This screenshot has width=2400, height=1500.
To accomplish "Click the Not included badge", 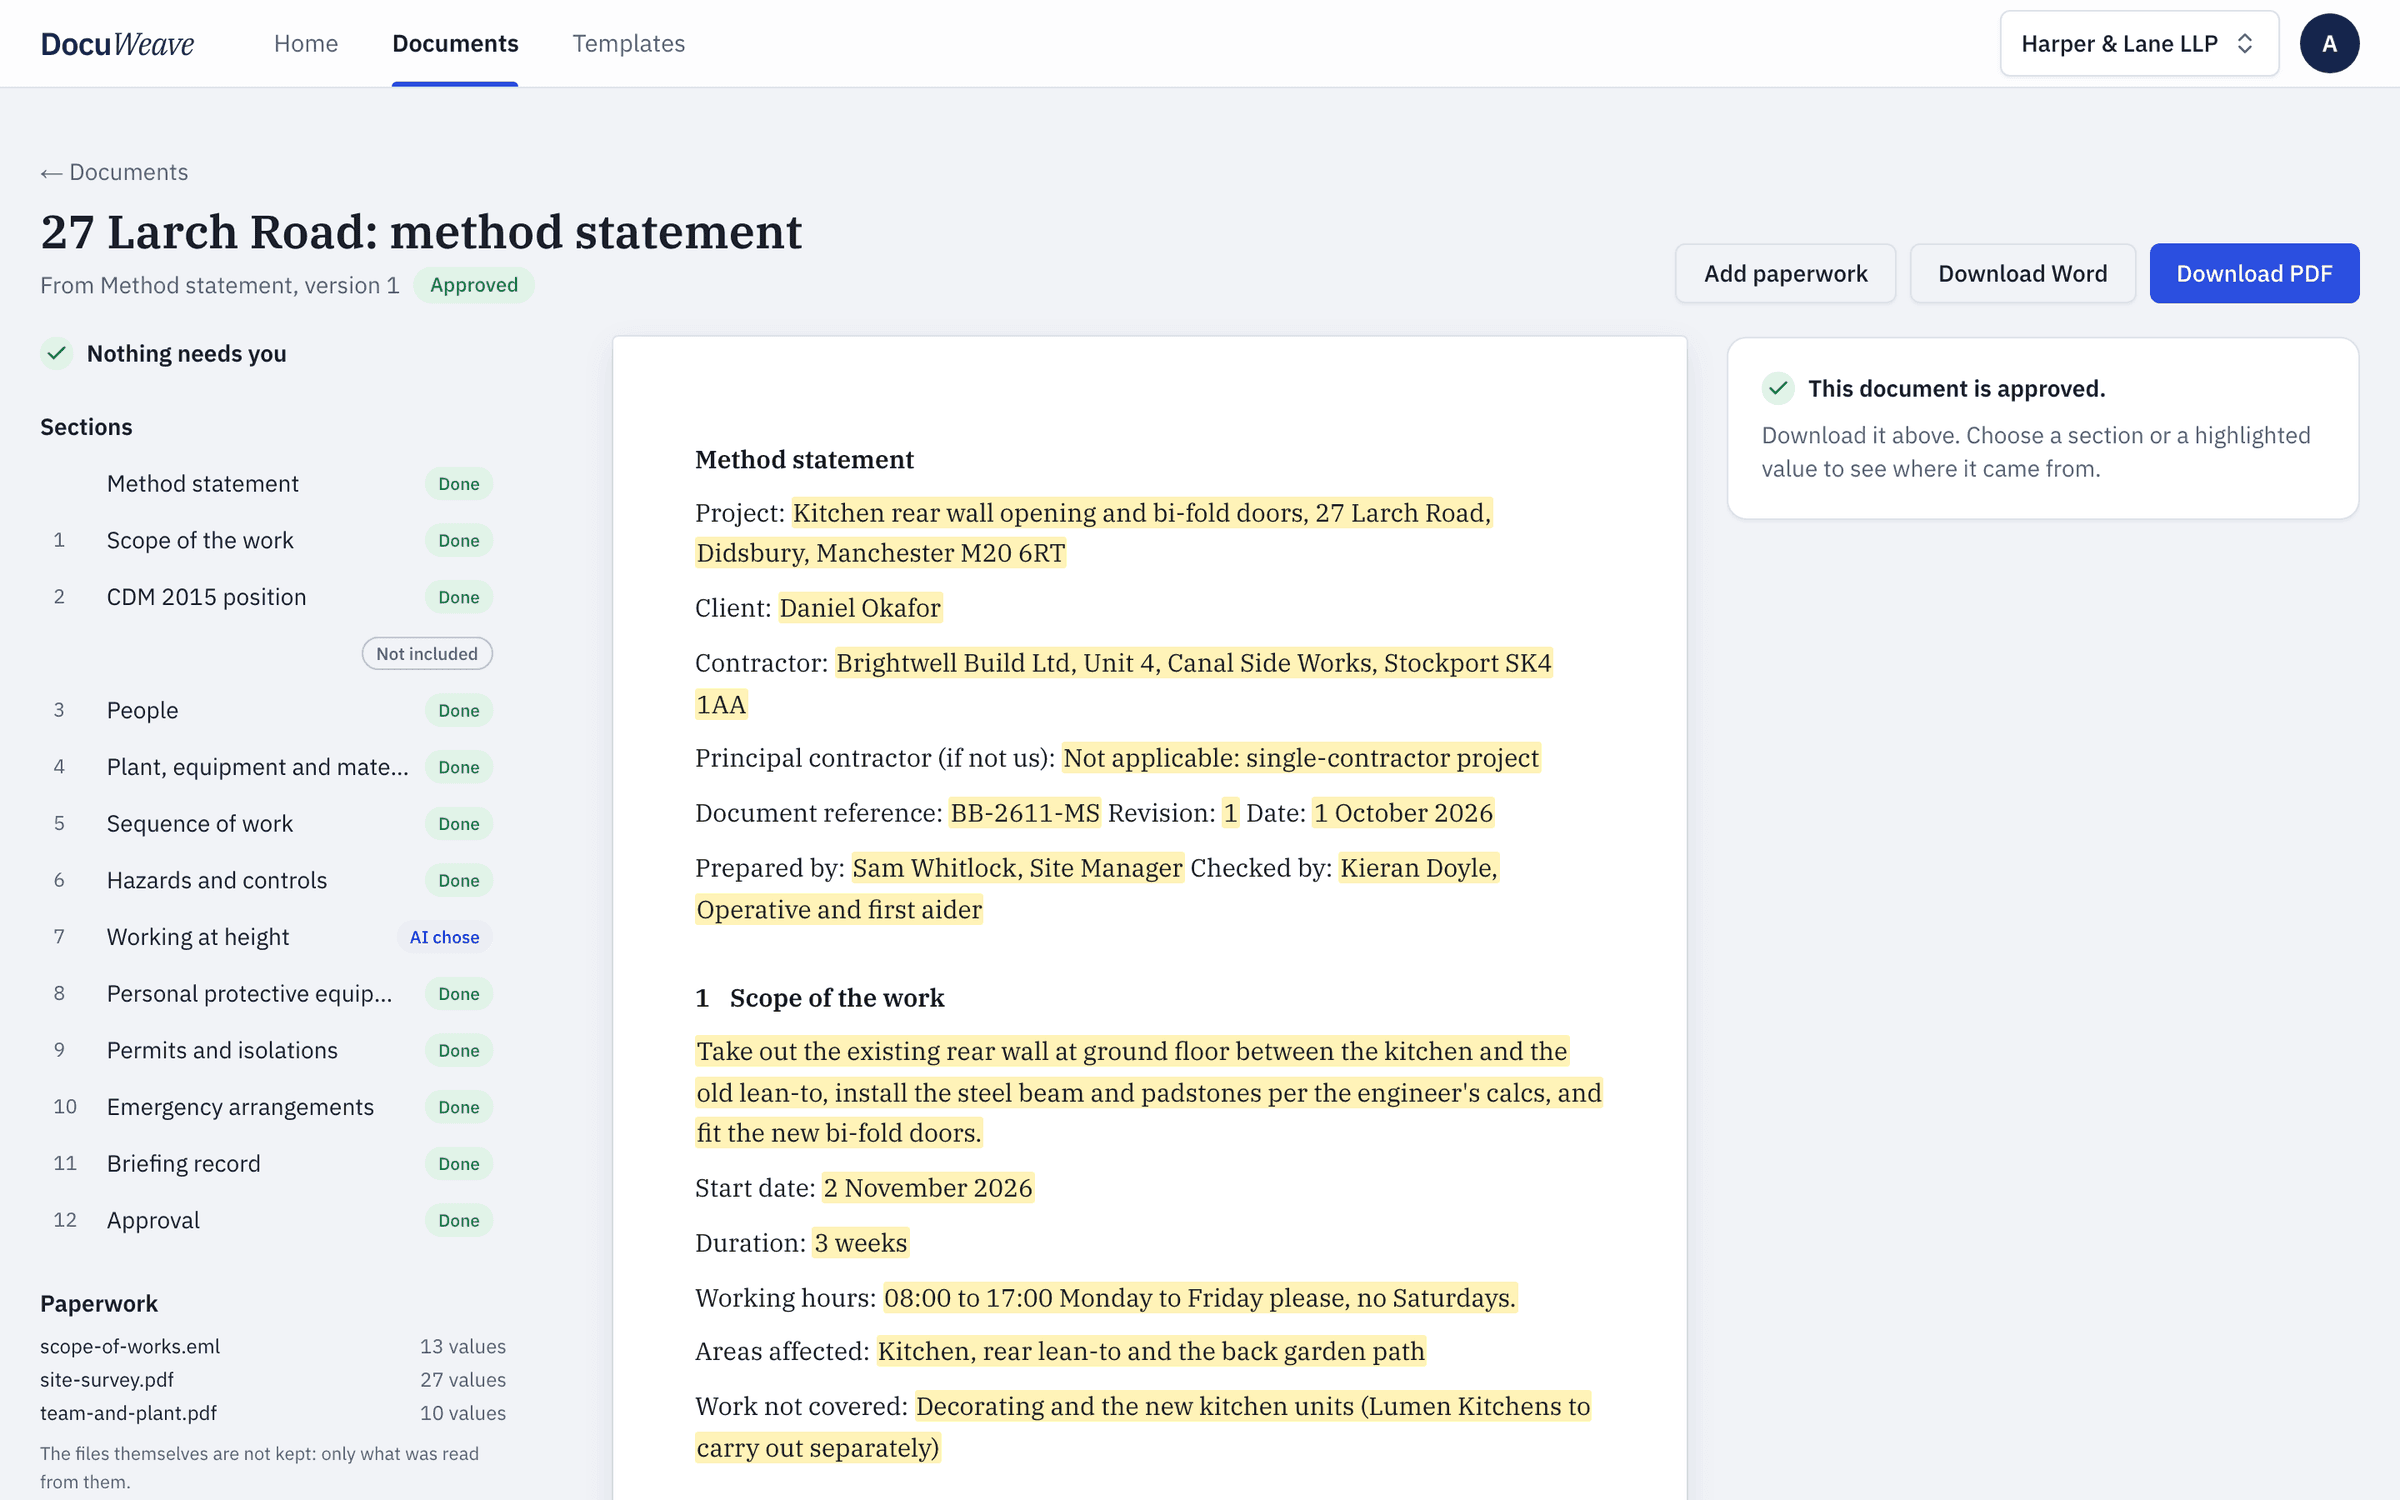I will (427, 654).
